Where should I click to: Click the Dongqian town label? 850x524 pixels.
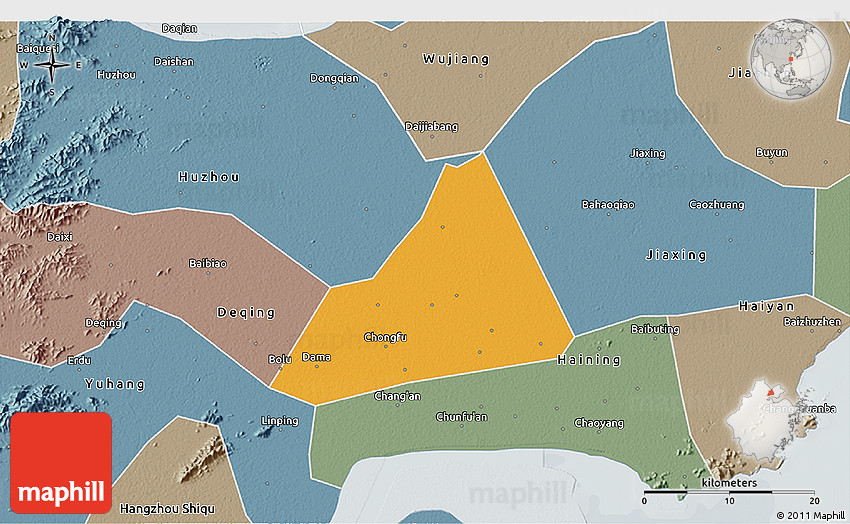[334, 78]
